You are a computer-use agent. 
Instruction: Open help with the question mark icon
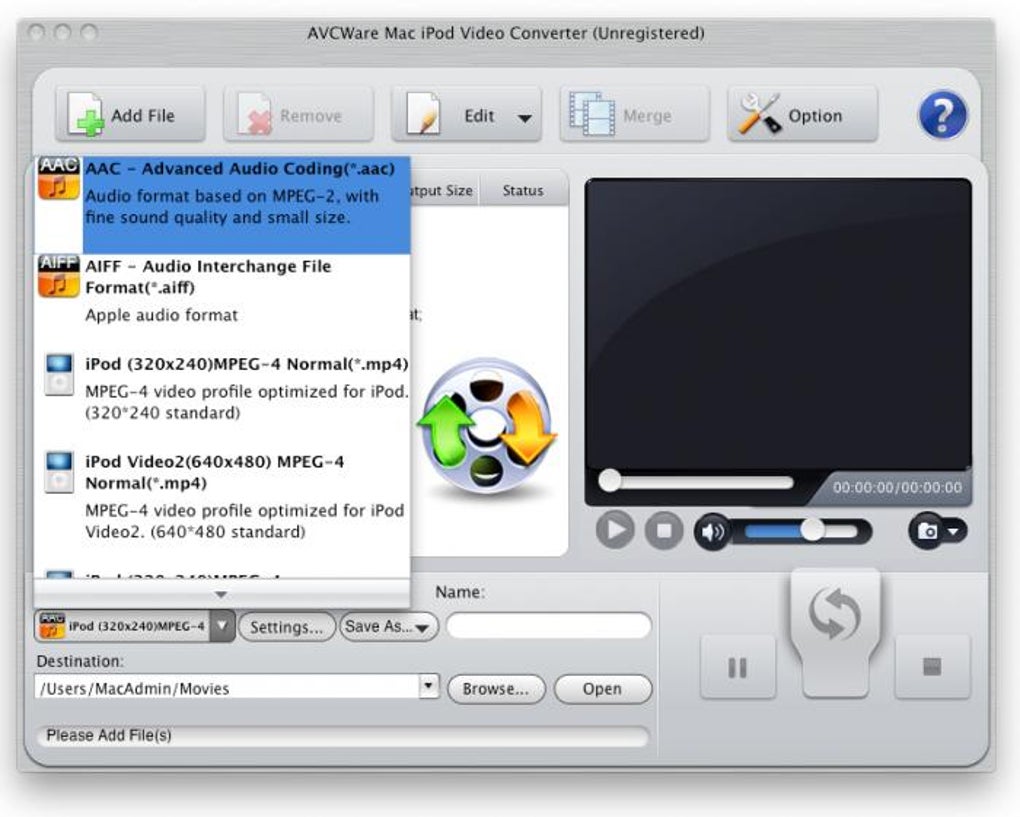pyautogui.click(x=943, y=115)
